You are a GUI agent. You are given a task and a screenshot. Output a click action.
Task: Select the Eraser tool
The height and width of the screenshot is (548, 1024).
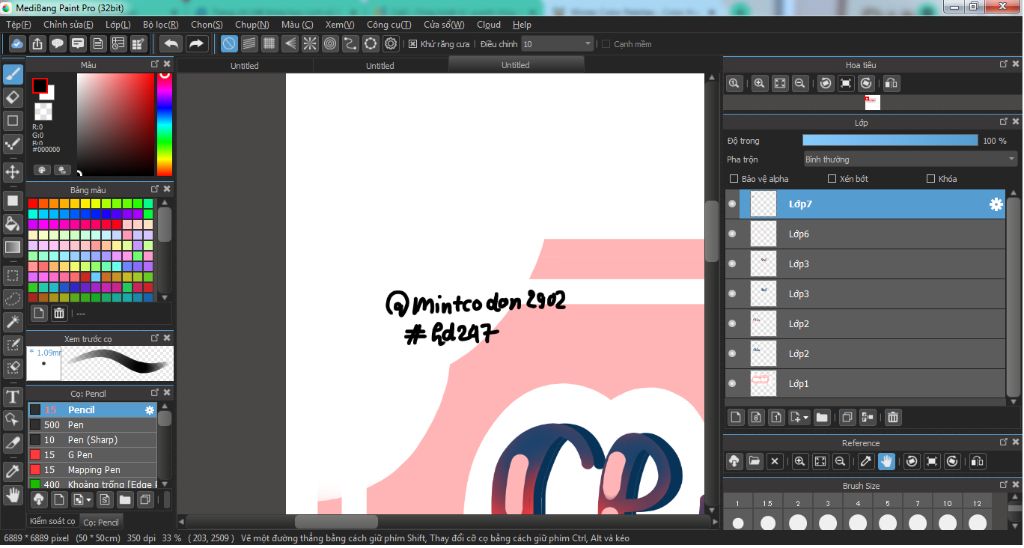point(12,97)
